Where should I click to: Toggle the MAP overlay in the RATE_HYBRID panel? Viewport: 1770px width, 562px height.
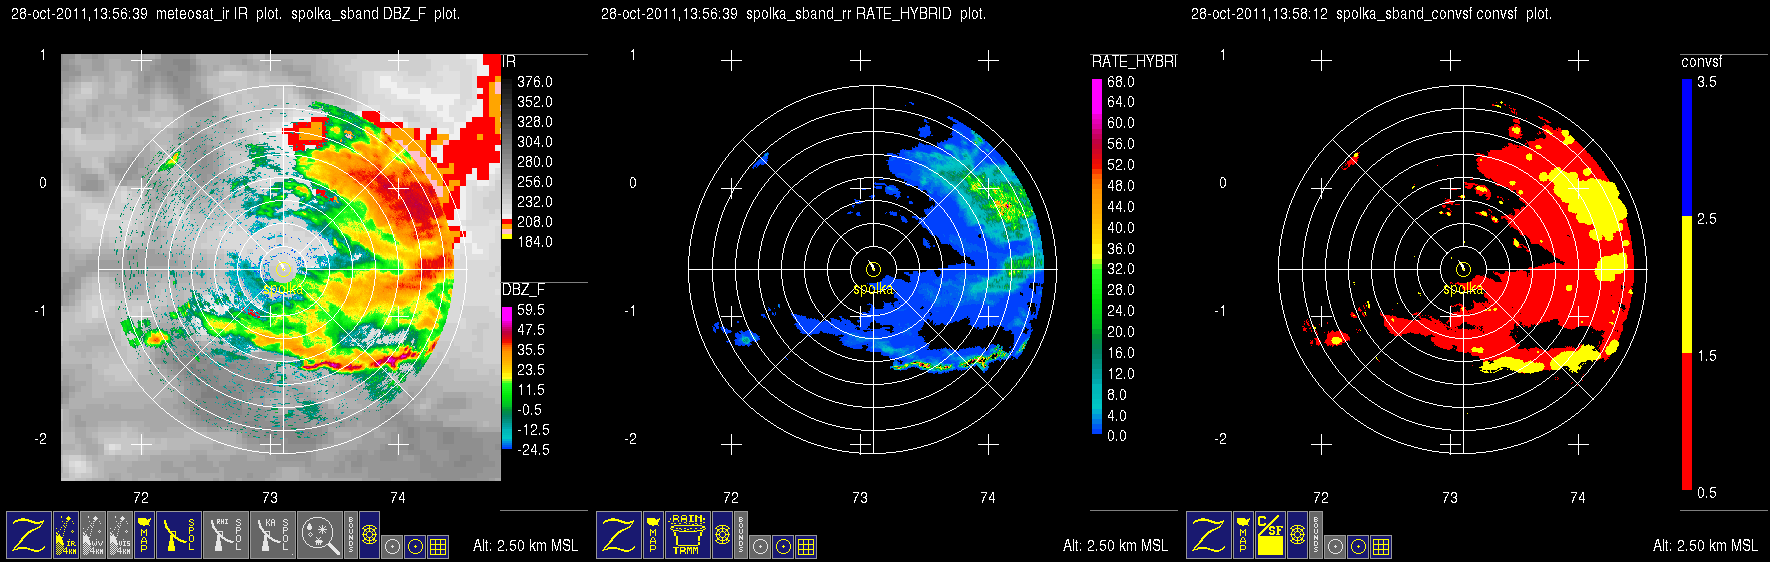653,535
